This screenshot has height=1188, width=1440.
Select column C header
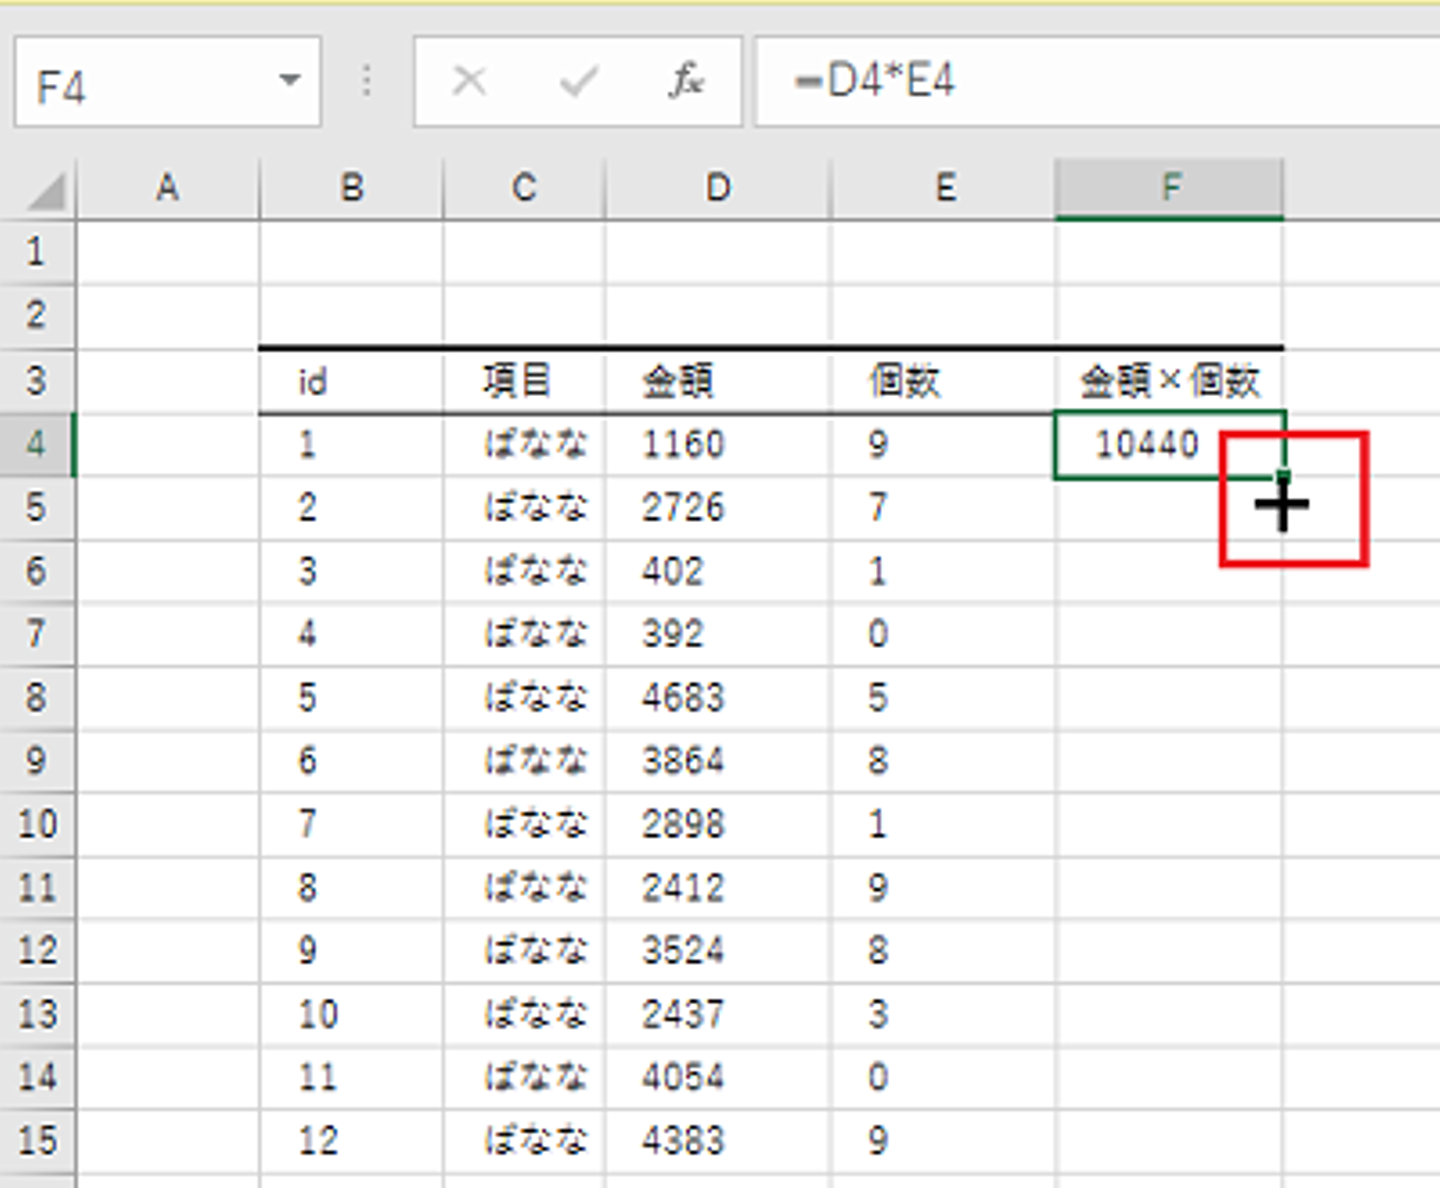tap(524, 188)
